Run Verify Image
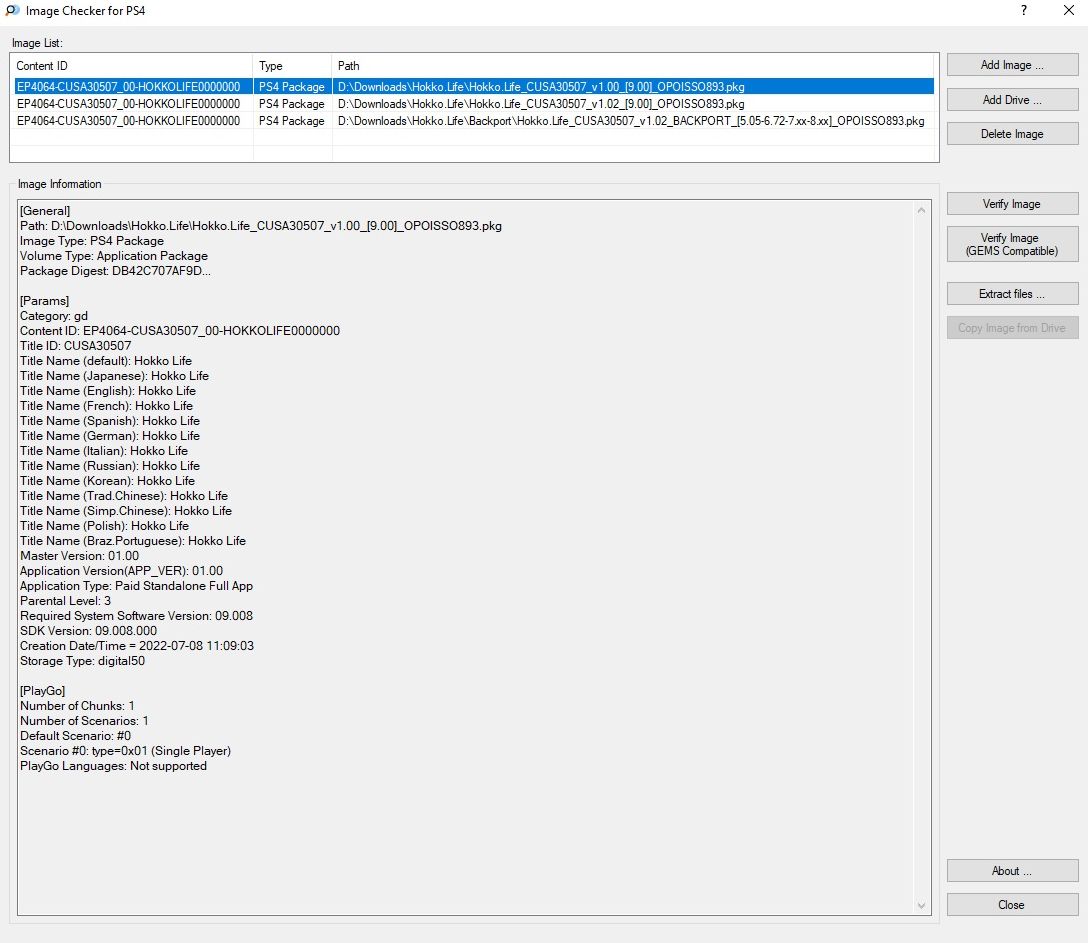 tap(1012, 204)
